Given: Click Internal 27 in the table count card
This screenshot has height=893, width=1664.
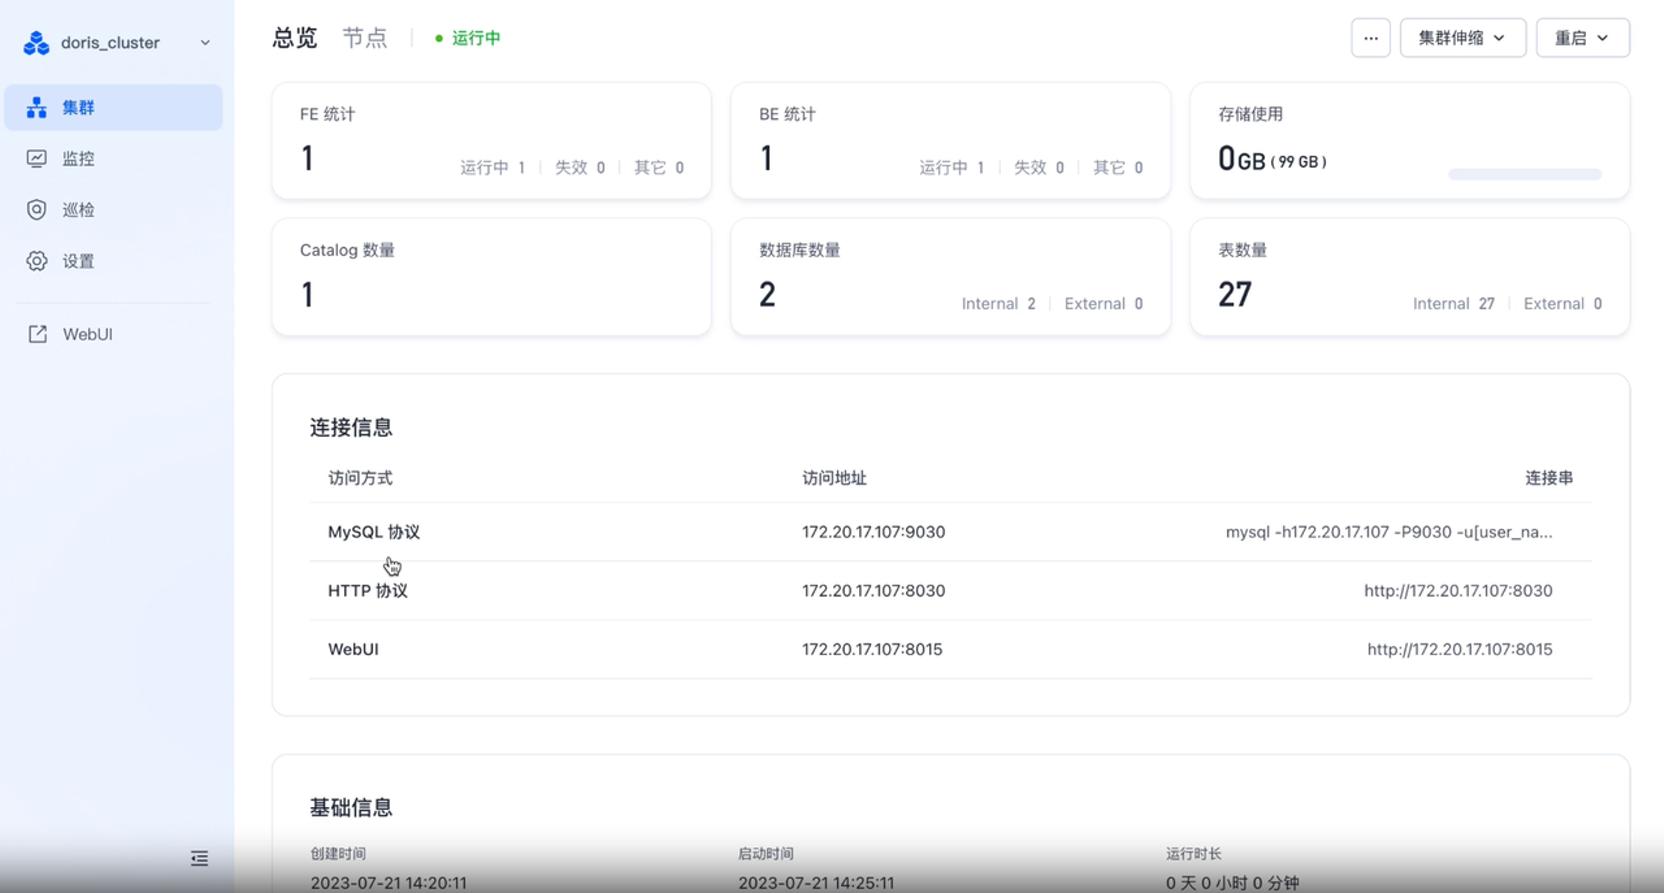Looking at the screenshot, I should (1453, 304).
